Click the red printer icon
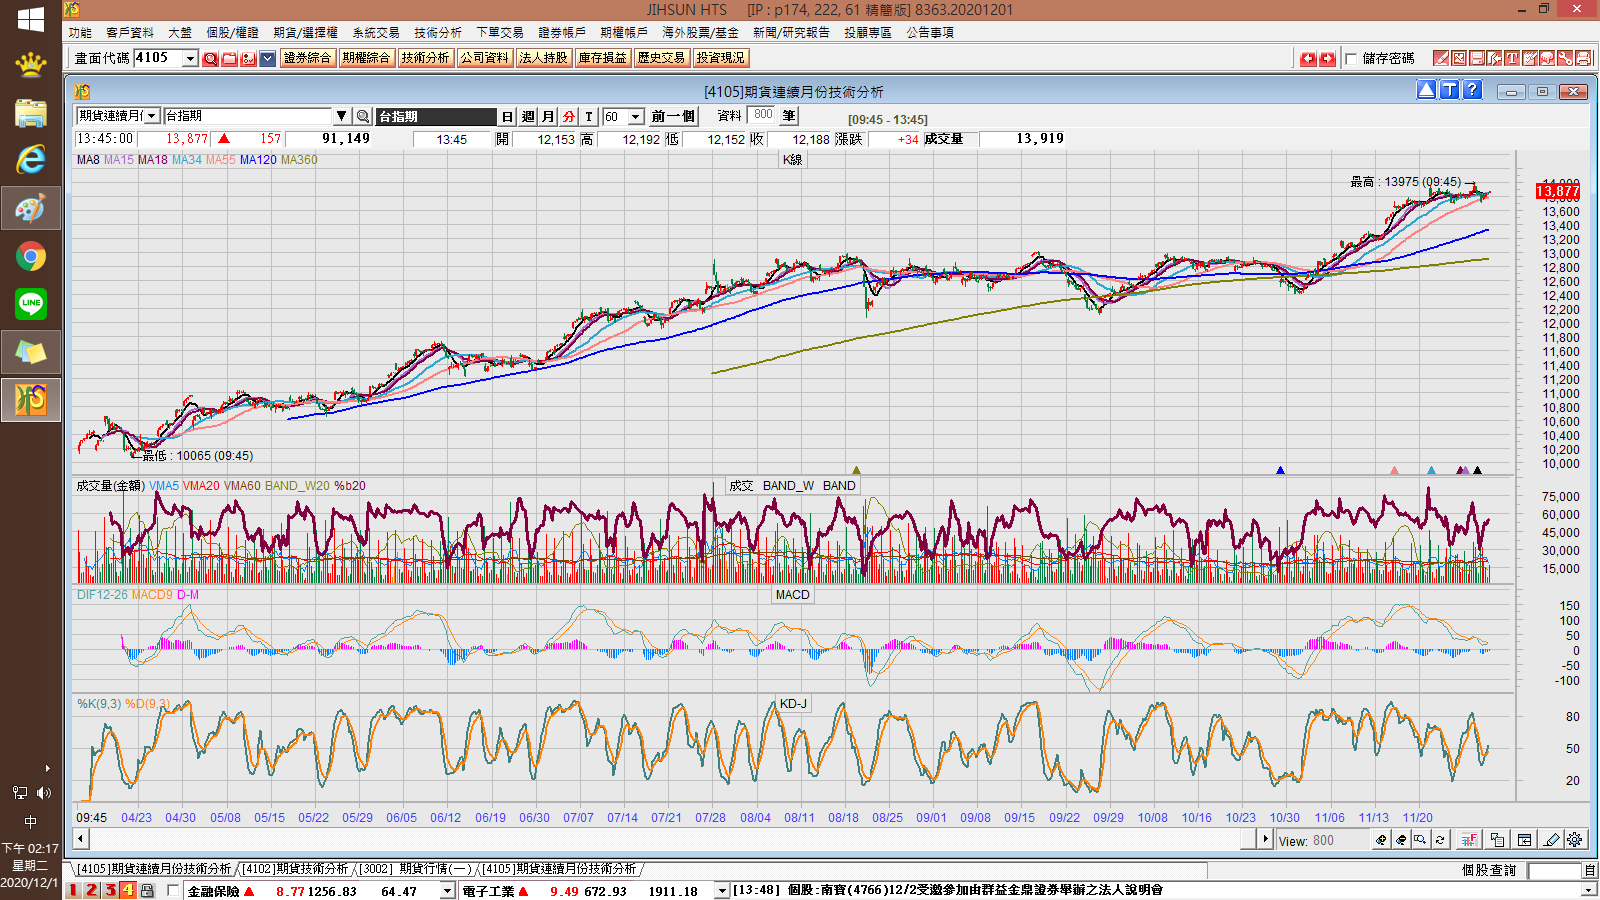The width and height of the screenshot is (1600, 900). pos(1583,58)
